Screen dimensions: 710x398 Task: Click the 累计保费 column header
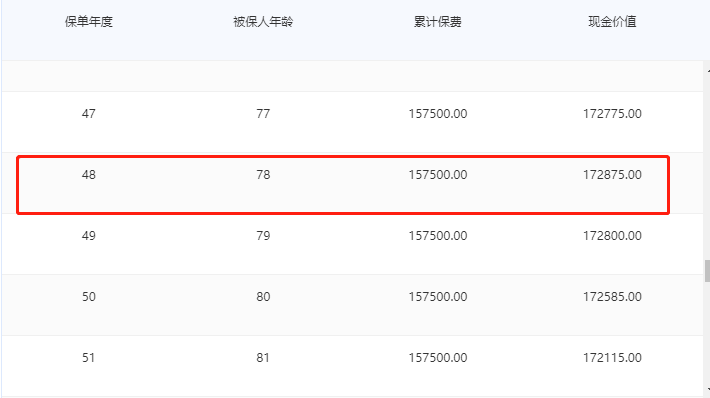(437, 22)
